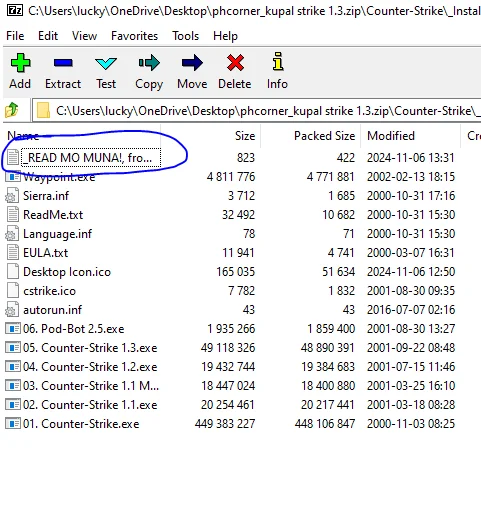Image resolution: width=481 pixels, height=529 pixels.
Task: Select the Waypoint.exe file icon
Action: 13,177
